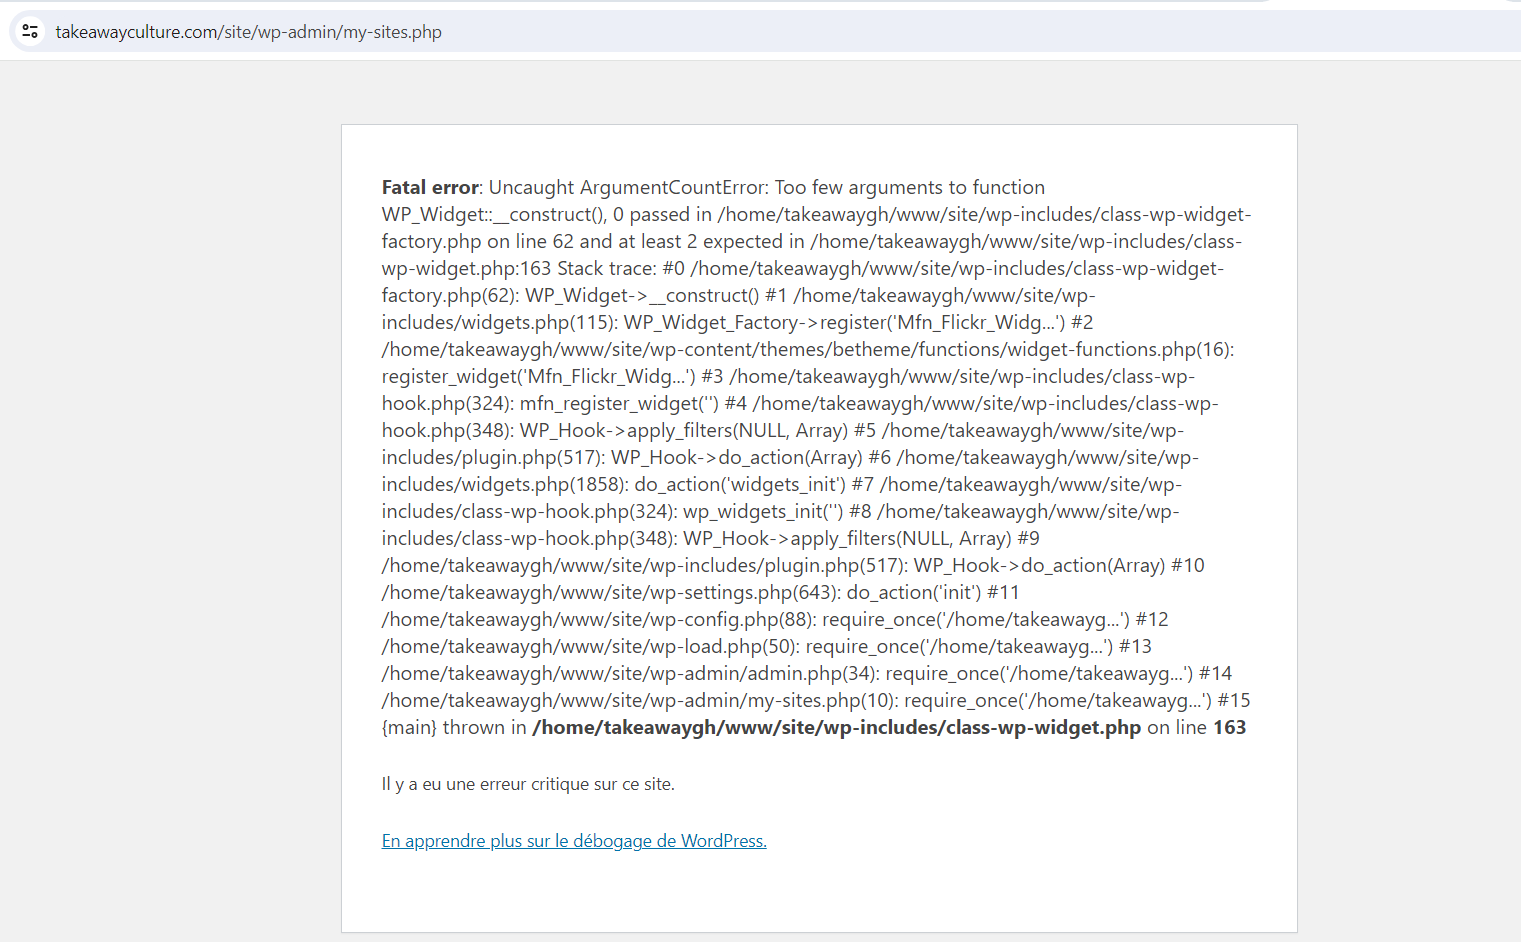
Task: Click the "Stack trace:" text
Action: (606, 269)
